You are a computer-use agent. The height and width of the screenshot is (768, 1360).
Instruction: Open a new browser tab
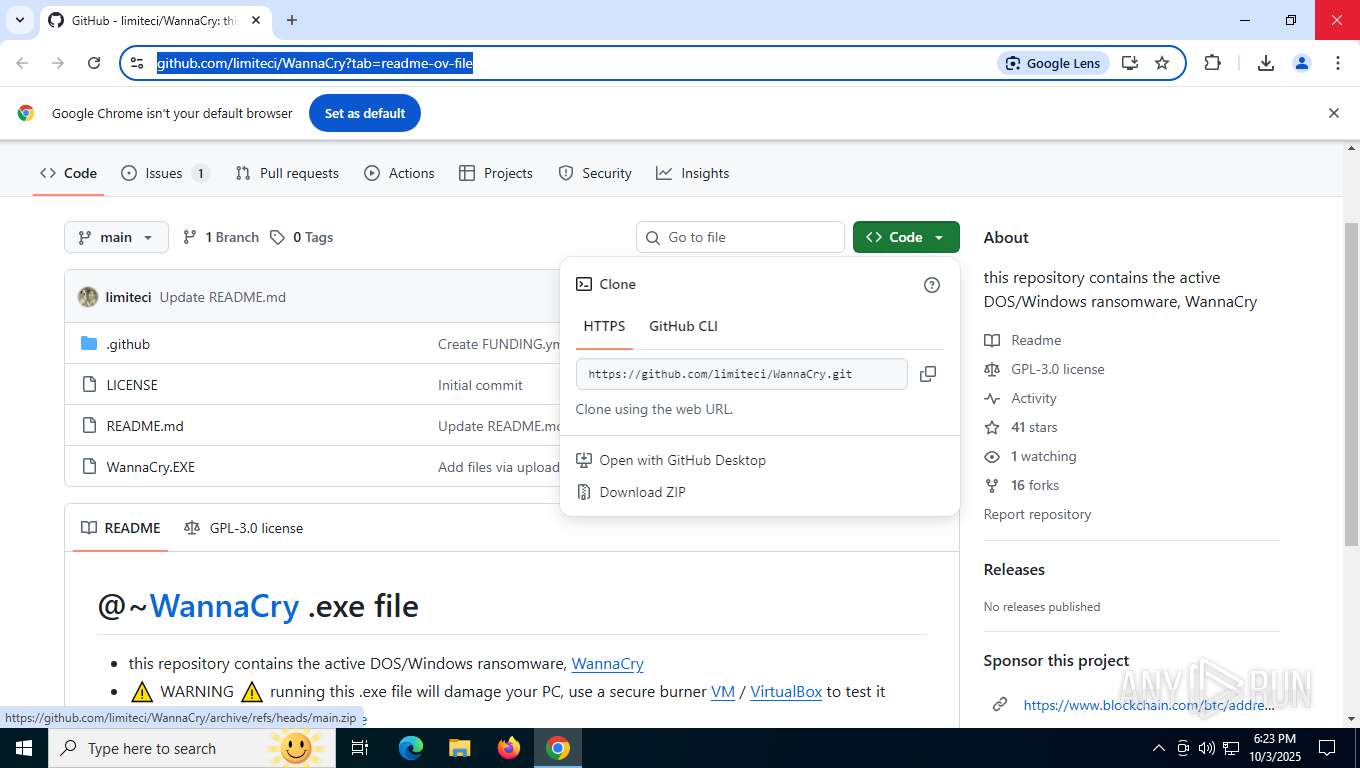point(292,20)
